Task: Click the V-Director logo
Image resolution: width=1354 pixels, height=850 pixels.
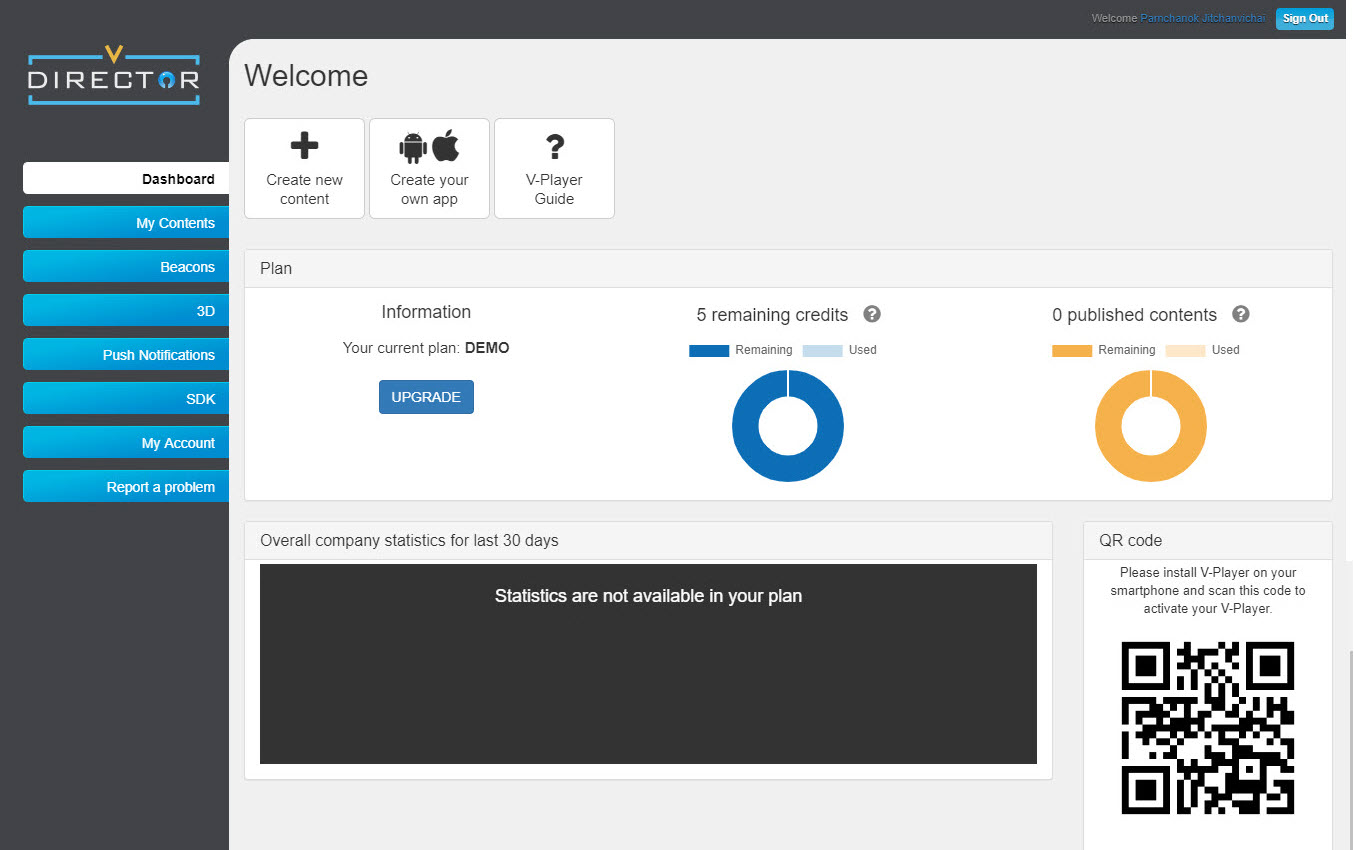Action: (114, 75)
